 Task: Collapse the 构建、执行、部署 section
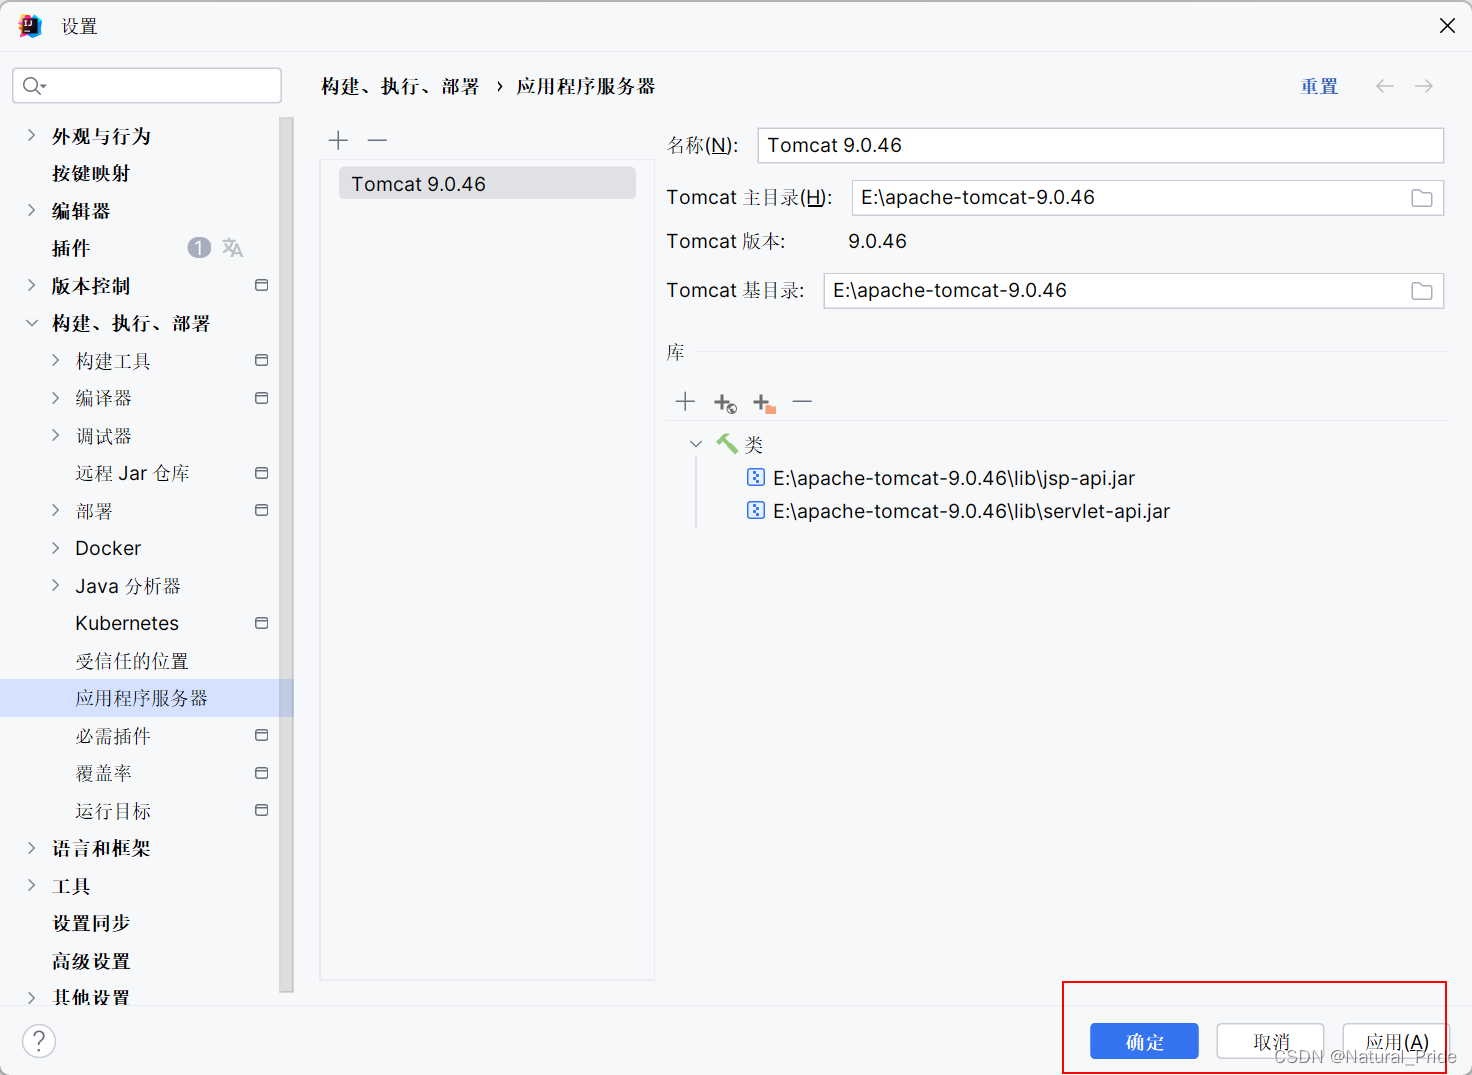coord(31,323)
